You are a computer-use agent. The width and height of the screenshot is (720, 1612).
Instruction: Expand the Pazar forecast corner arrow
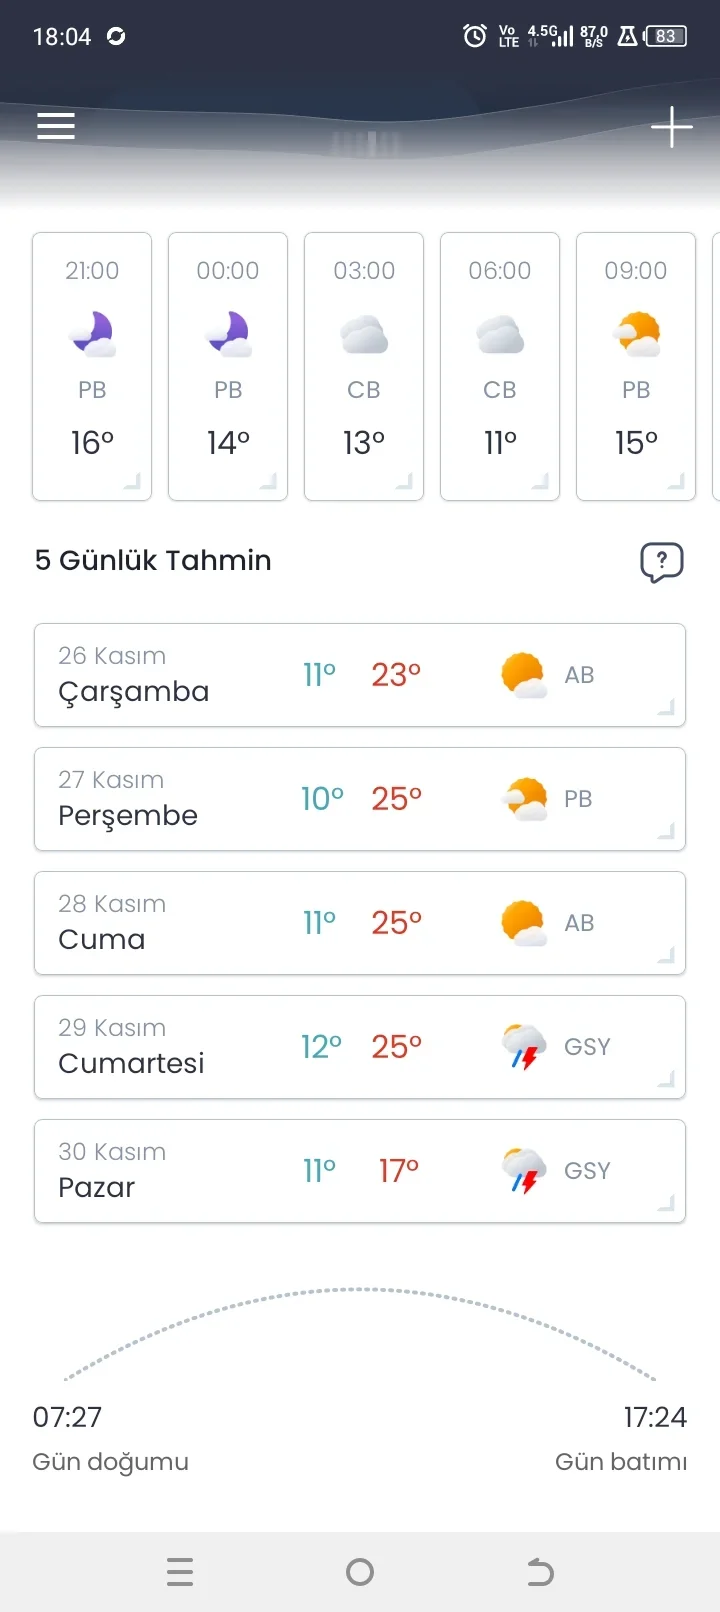tap(666, 1204)
